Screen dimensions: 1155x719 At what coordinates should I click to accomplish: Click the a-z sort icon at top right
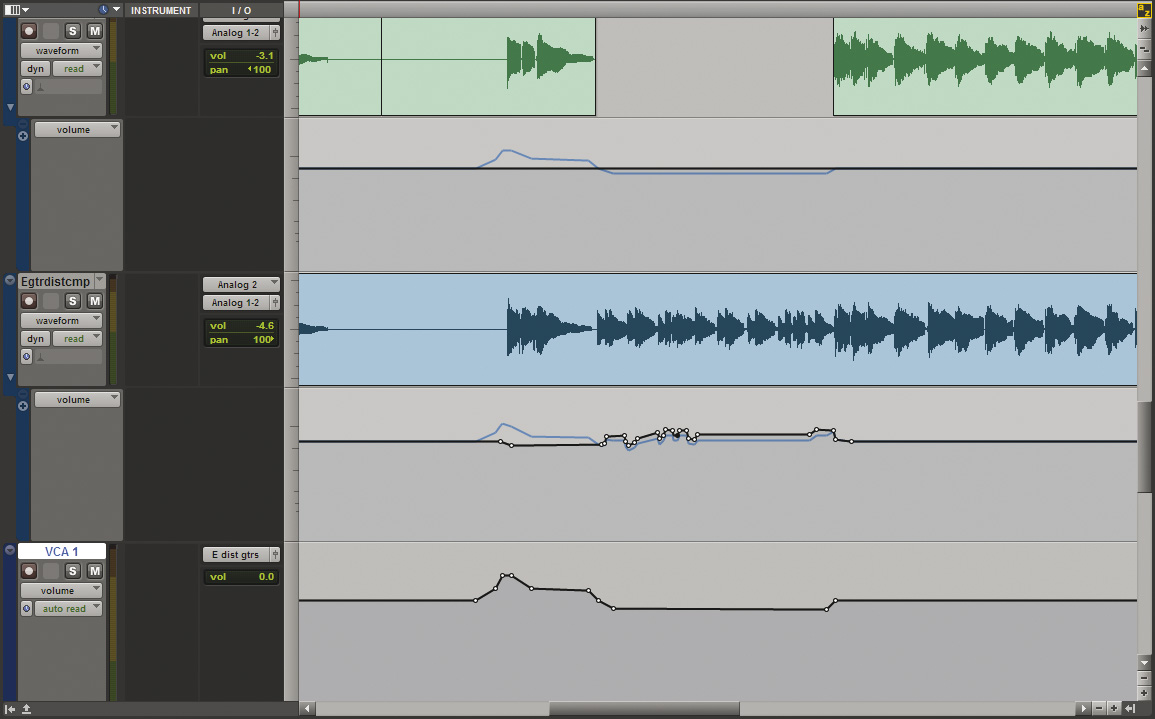tap(1144, 10)
